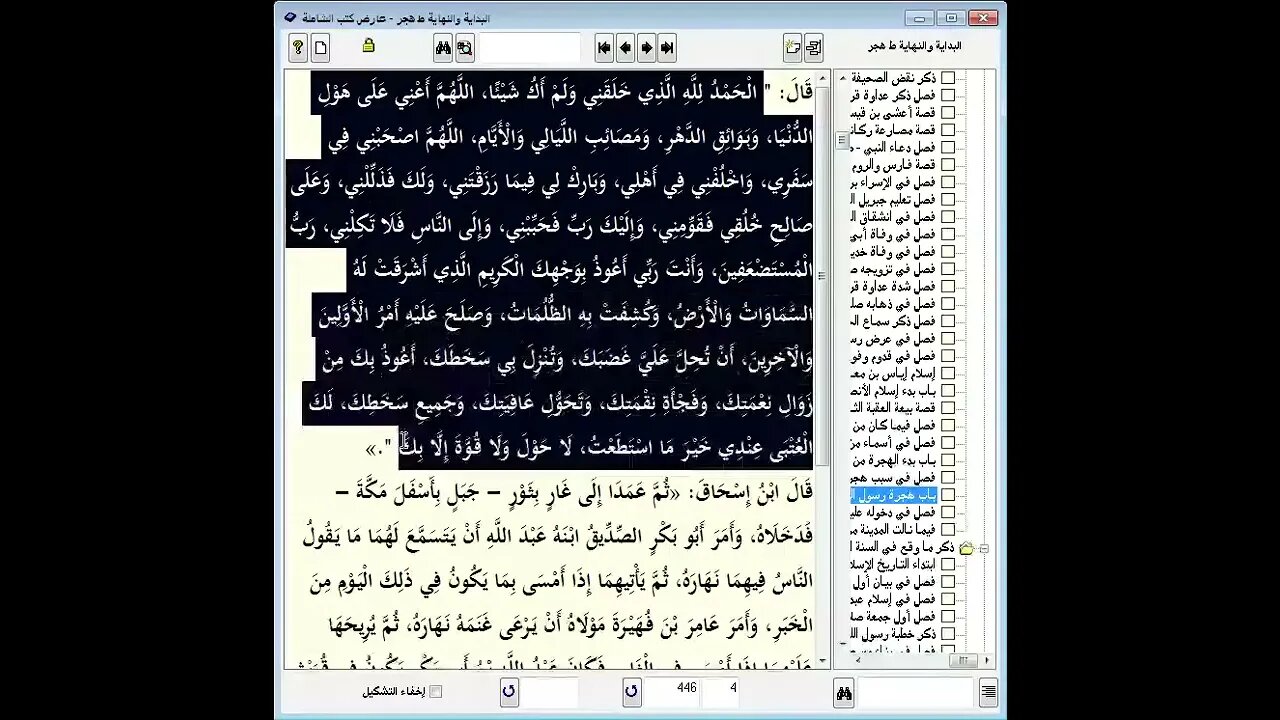Collapse the ذكر ما وقع في السنة node
The image size is (1280, 720).
point(984,548)
